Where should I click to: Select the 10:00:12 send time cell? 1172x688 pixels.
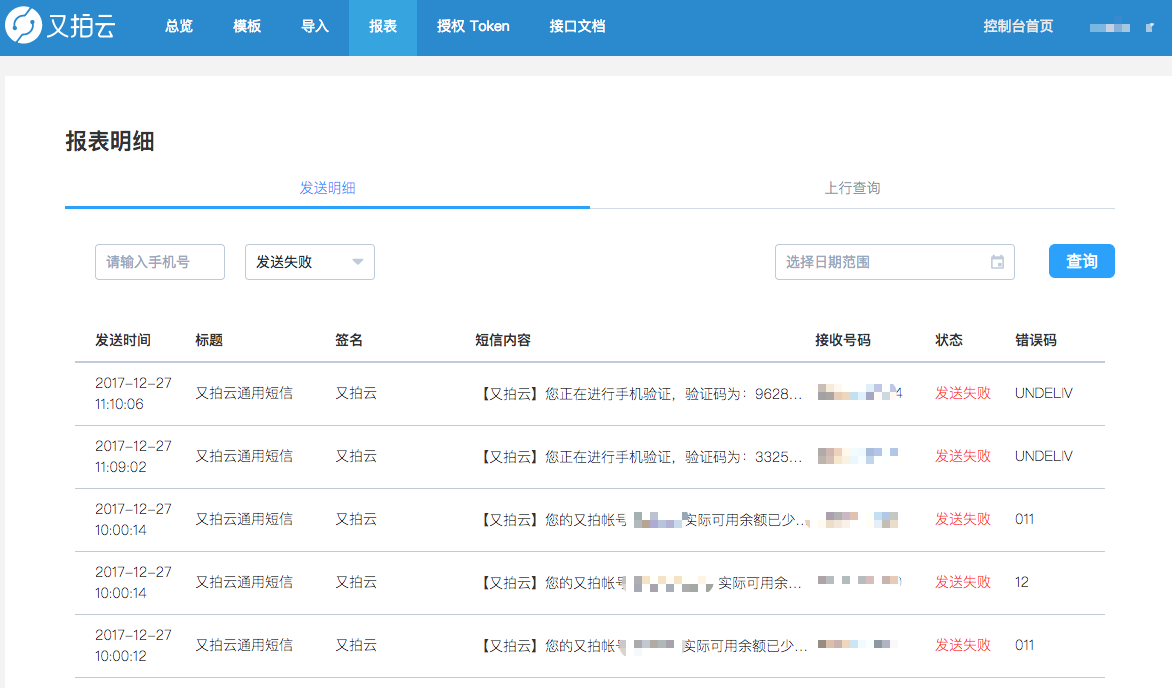pos(133,645)
